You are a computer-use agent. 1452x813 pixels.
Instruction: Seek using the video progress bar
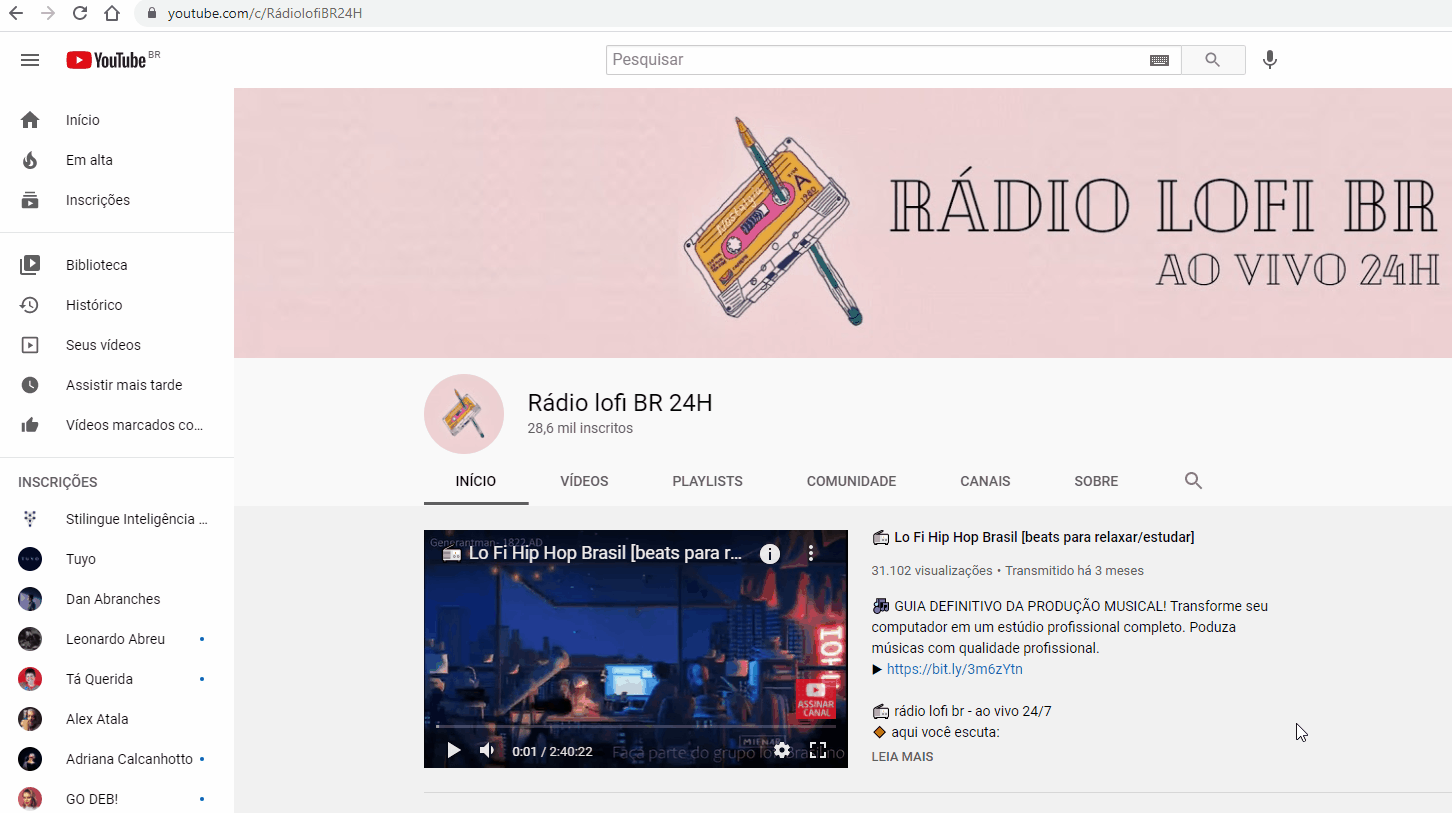[x=635, y=727]
